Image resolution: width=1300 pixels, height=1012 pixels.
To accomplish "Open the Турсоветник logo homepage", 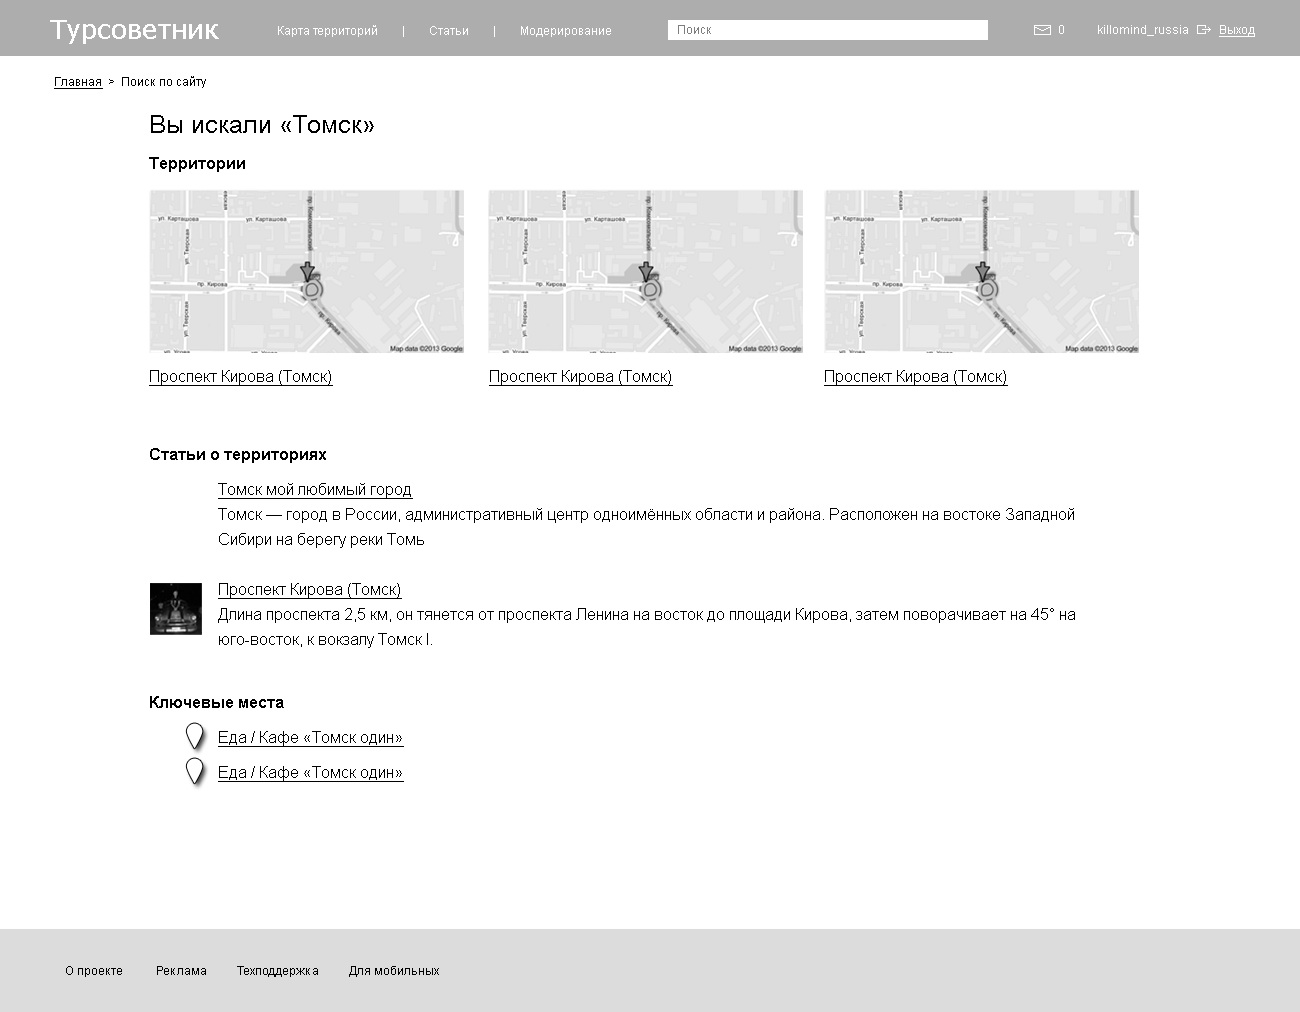I will [x=134, y=30].
